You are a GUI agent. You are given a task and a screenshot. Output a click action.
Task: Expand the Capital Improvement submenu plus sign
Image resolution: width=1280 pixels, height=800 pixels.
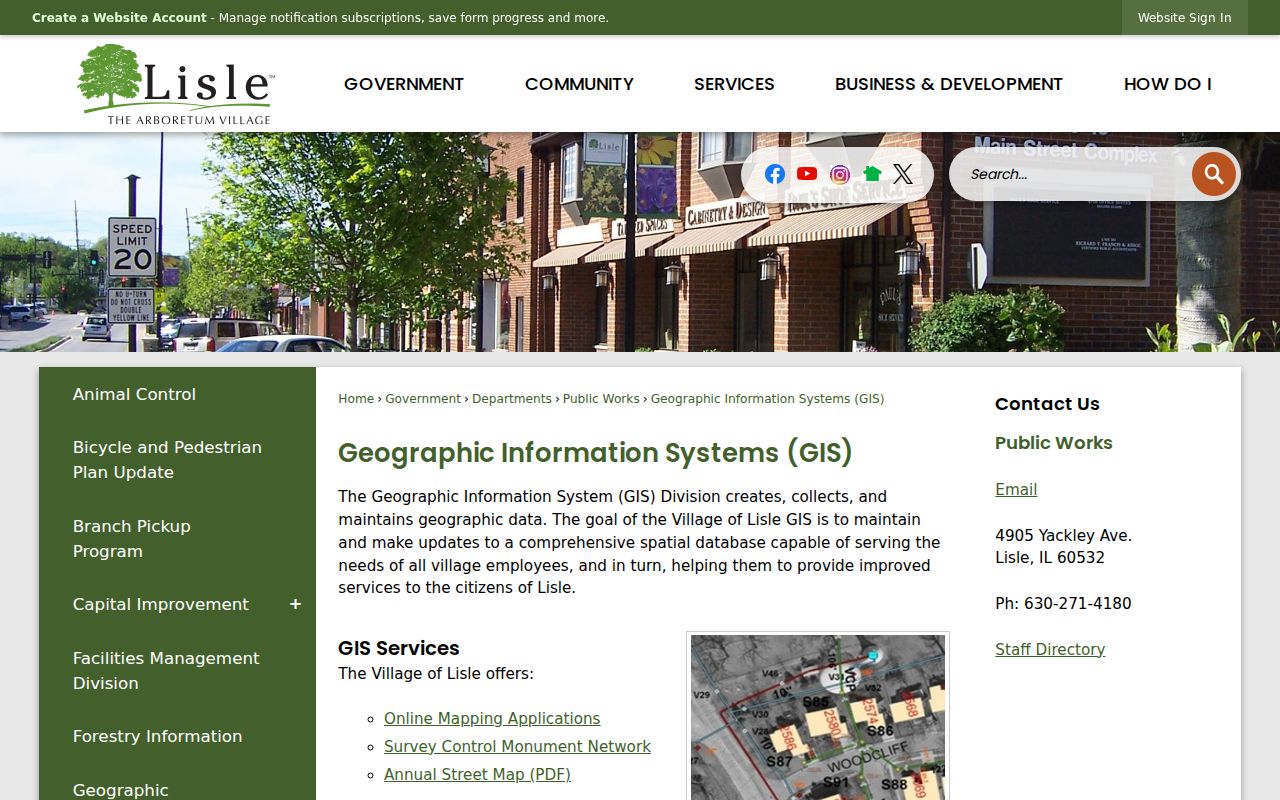pos(295,604)
